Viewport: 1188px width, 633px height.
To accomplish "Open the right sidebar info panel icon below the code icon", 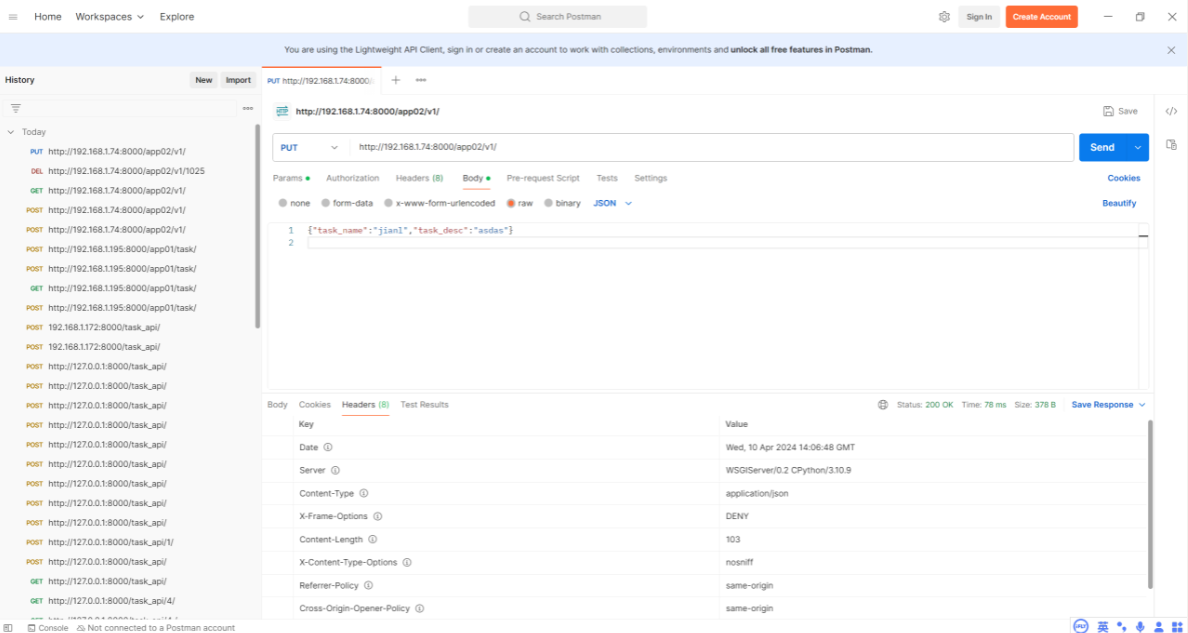I will 1171,145.
